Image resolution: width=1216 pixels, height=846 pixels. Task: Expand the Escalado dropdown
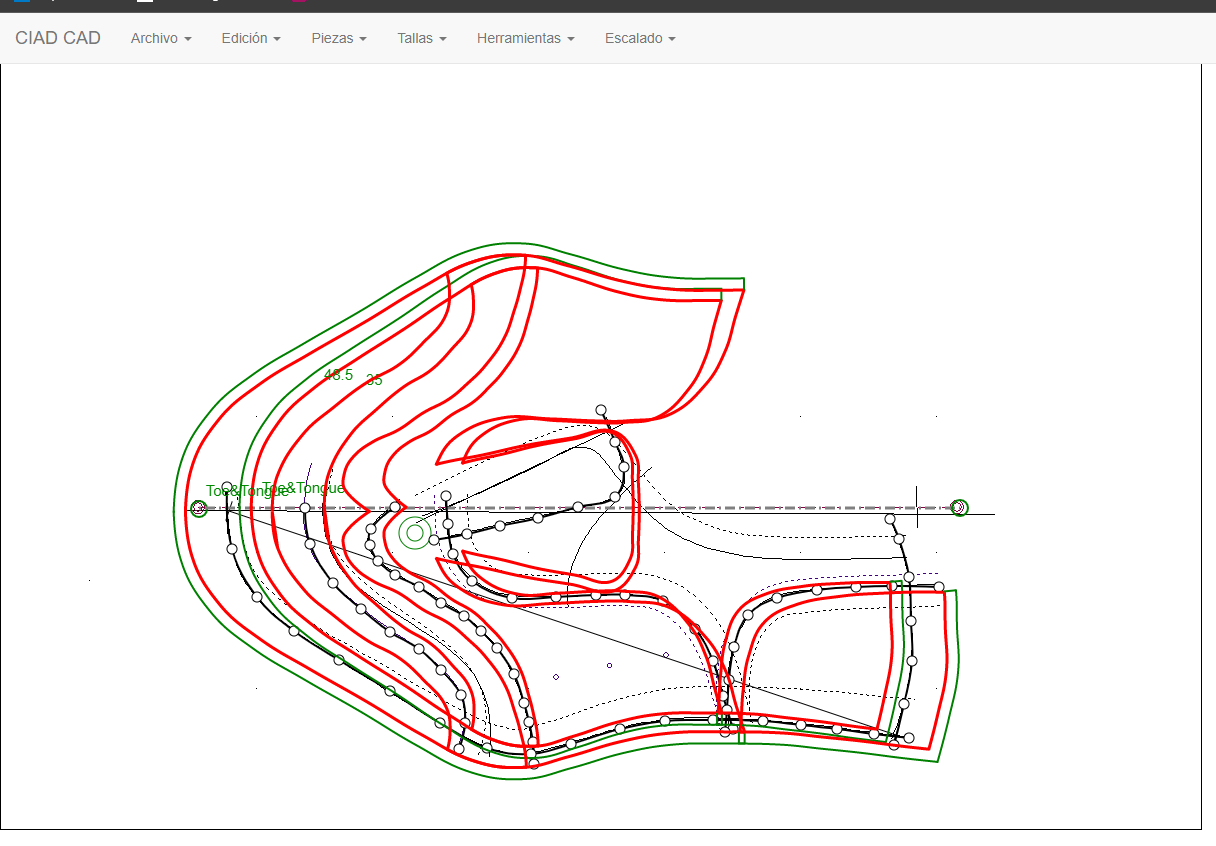[640, 38]
